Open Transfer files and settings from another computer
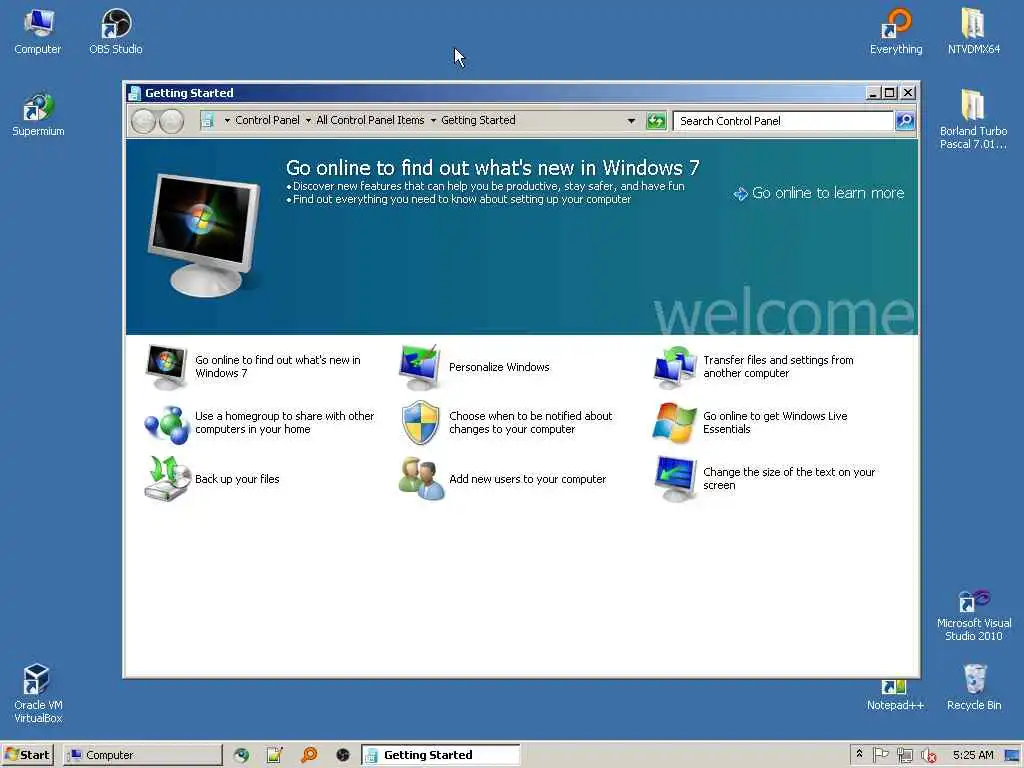 tap(778, 366)
